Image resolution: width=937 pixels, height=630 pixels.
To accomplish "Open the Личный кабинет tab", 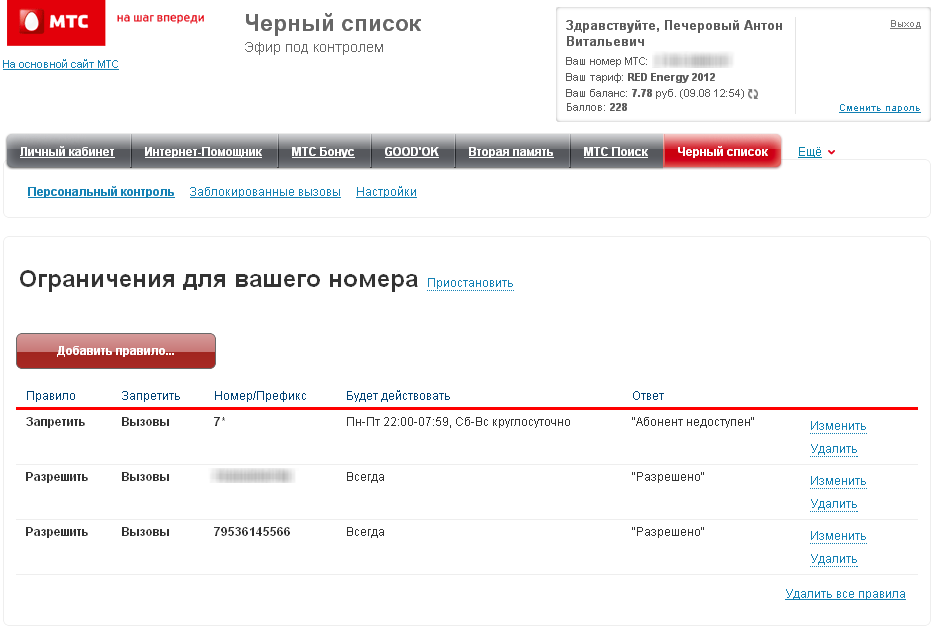I will tap(67, 152).
